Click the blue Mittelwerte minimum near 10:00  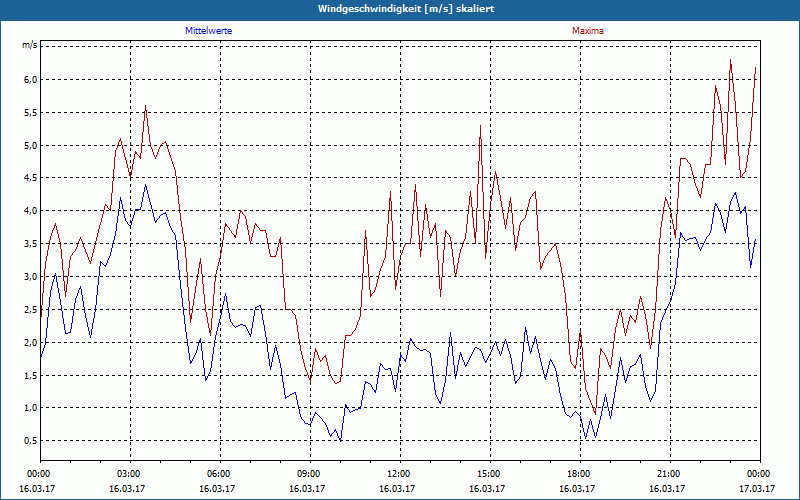pyautogui.click(x=340, y=440)
